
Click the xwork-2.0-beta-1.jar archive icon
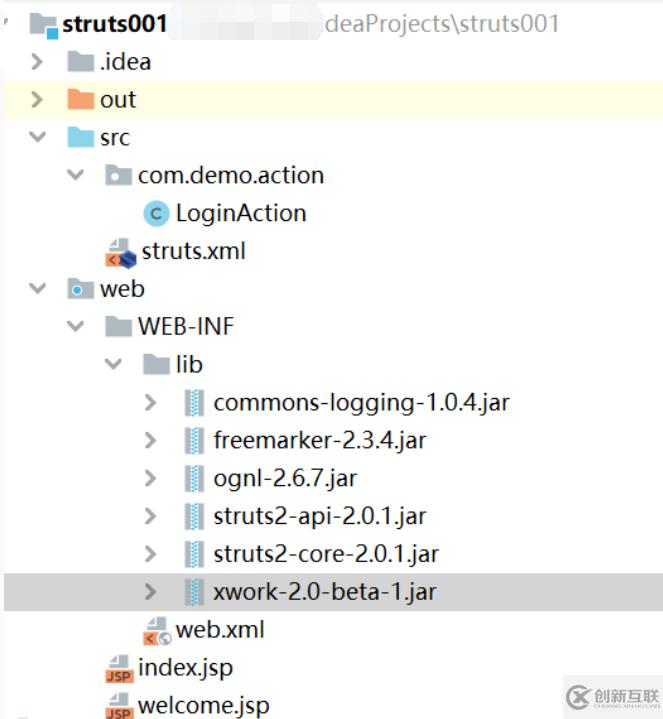[x=194, y=592]
